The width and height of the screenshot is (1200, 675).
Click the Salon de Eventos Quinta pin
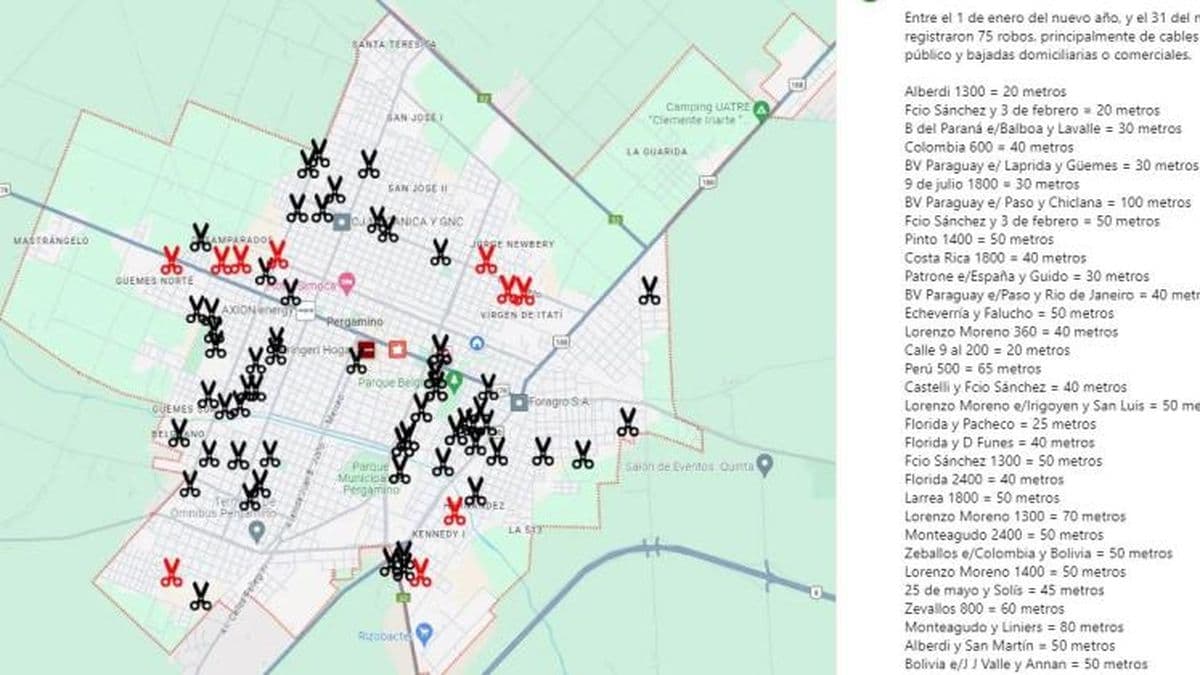click(765, 464)
